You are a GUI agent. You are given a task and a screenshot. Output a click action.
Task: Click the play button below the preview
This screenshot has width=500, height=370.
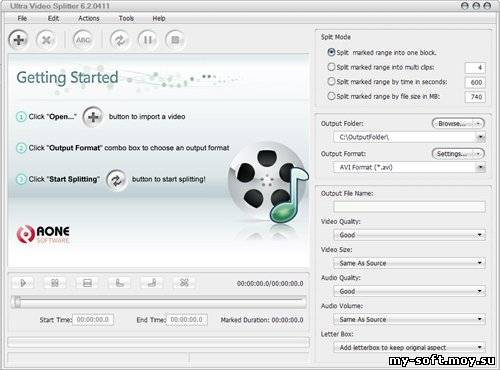(x=23, y=283)
